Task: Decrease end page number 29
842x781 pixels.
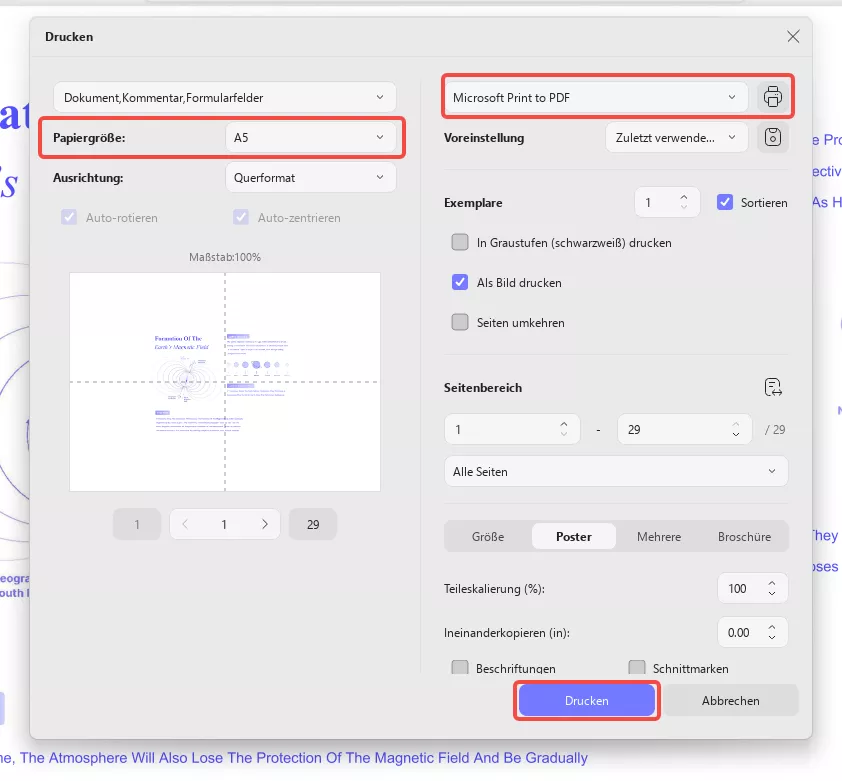Action: (x=735, y=434)
